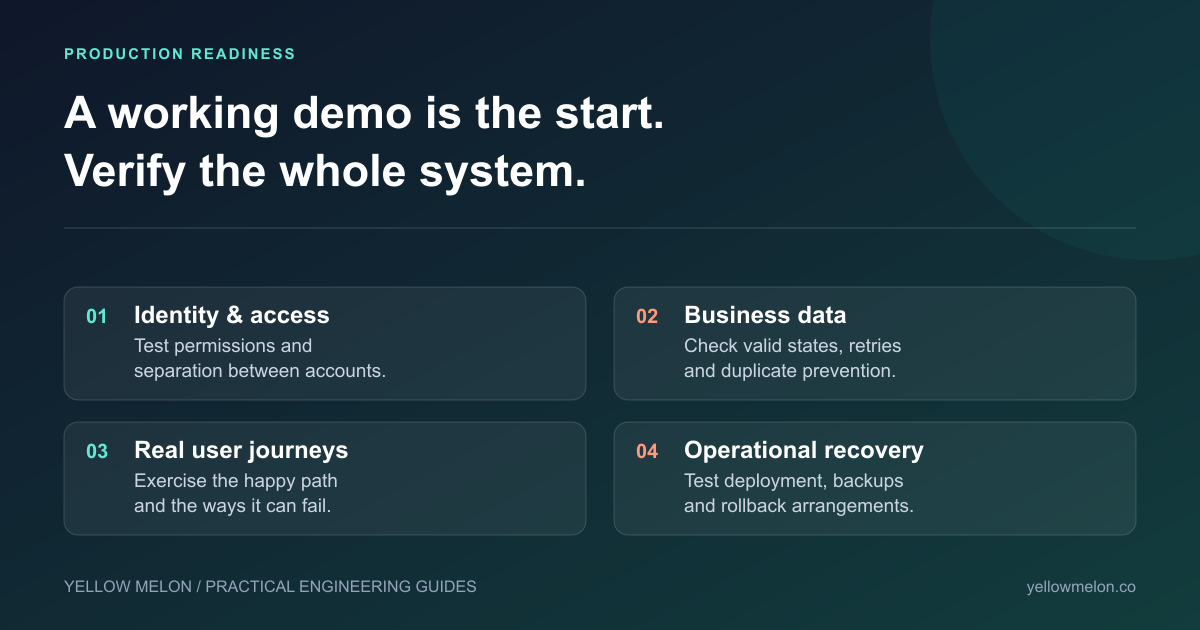The image size is (1200, 630).
Task: Click "Test permissions and" description line
Action: point(223,346)
